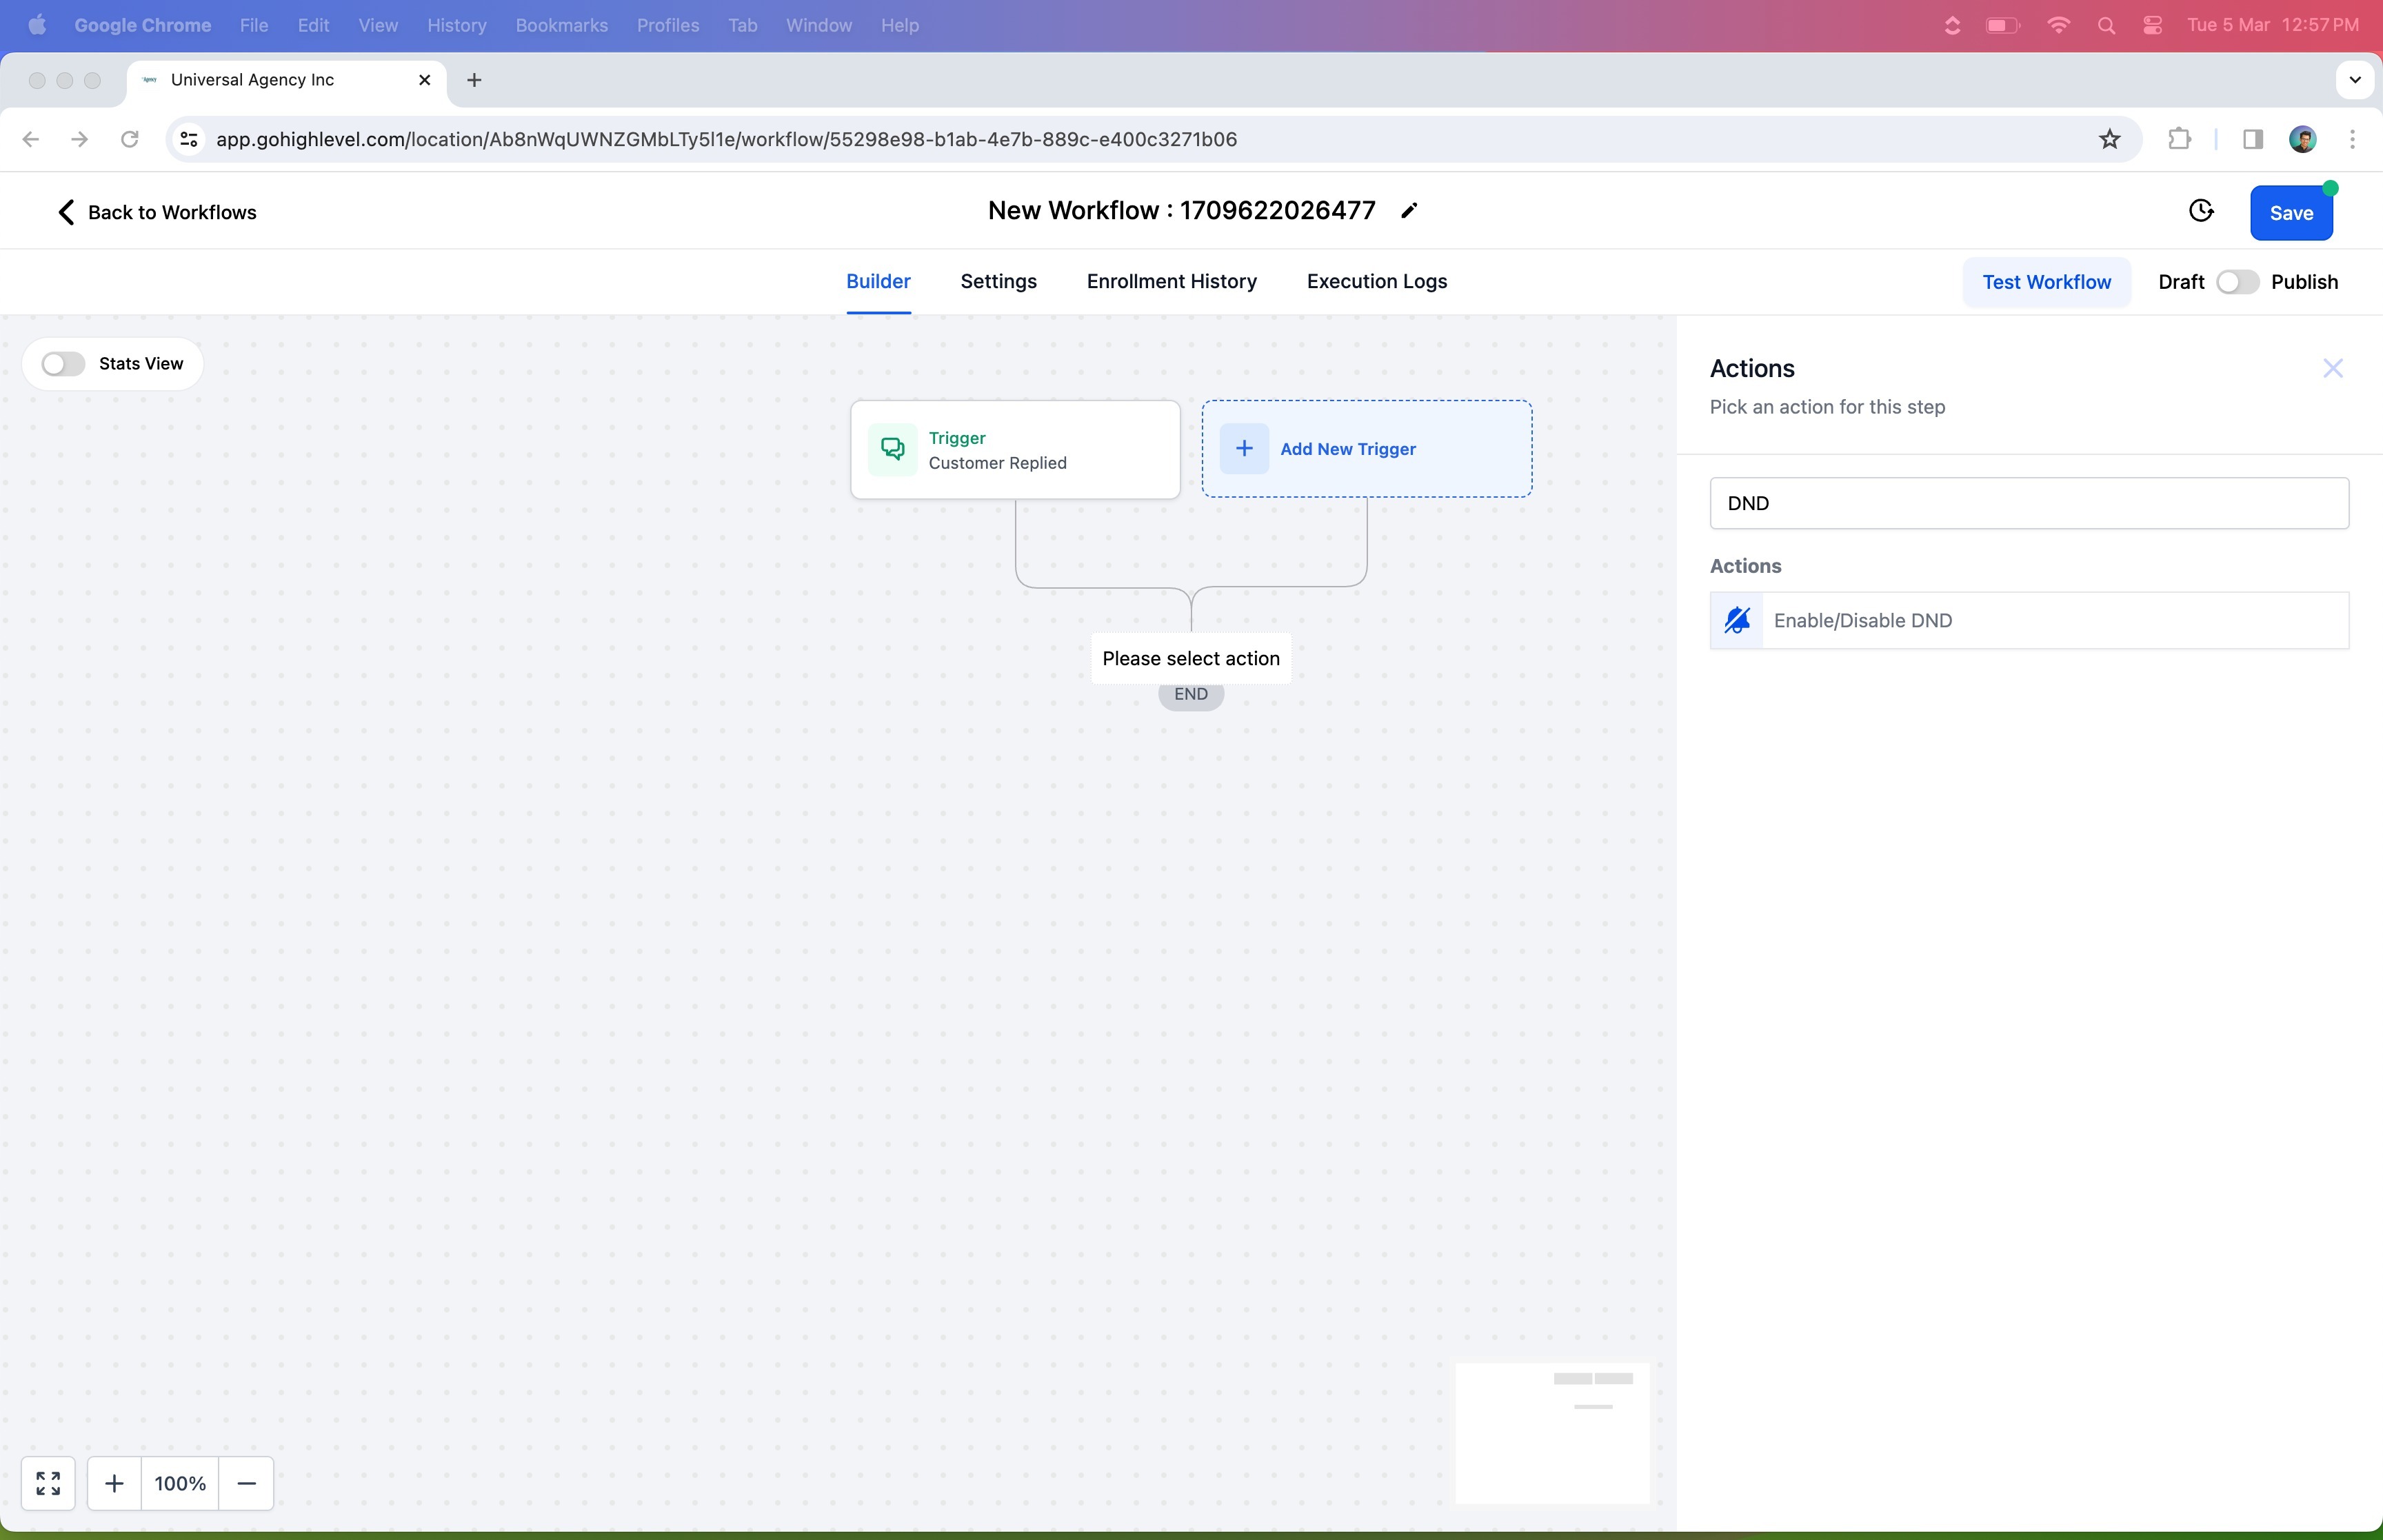Expand the Chrome tab search dropdown arrow
Image resolution: width=2383 pixels, height=1540 pixels.
pos(2354,80)
